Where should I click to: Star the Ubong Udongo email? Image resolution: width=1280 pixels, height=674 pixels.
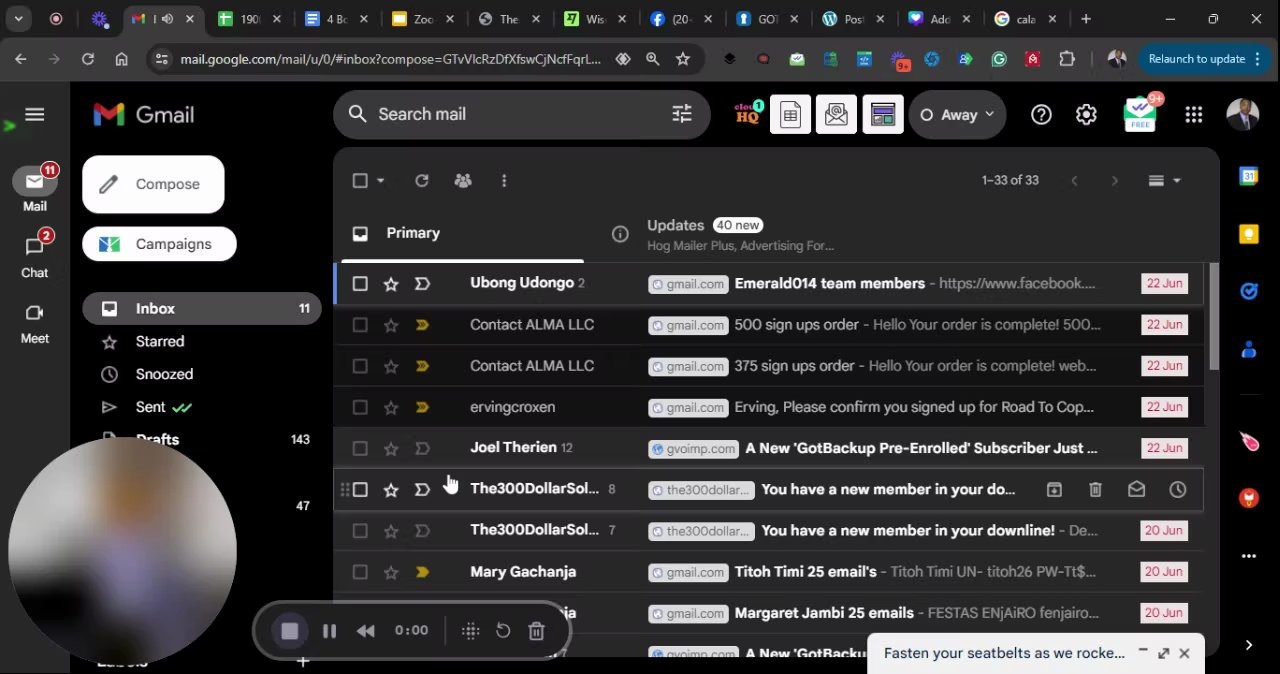pos(391,284)
